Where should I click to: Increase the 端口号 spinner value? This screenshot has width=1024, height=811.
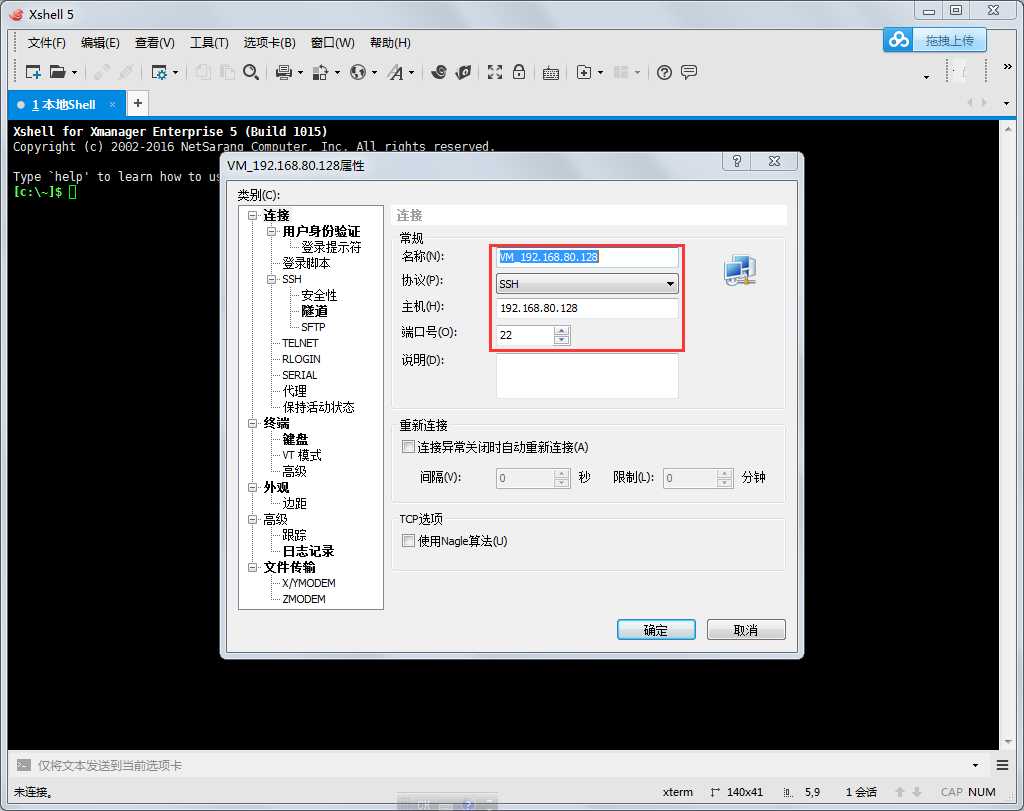562,330
